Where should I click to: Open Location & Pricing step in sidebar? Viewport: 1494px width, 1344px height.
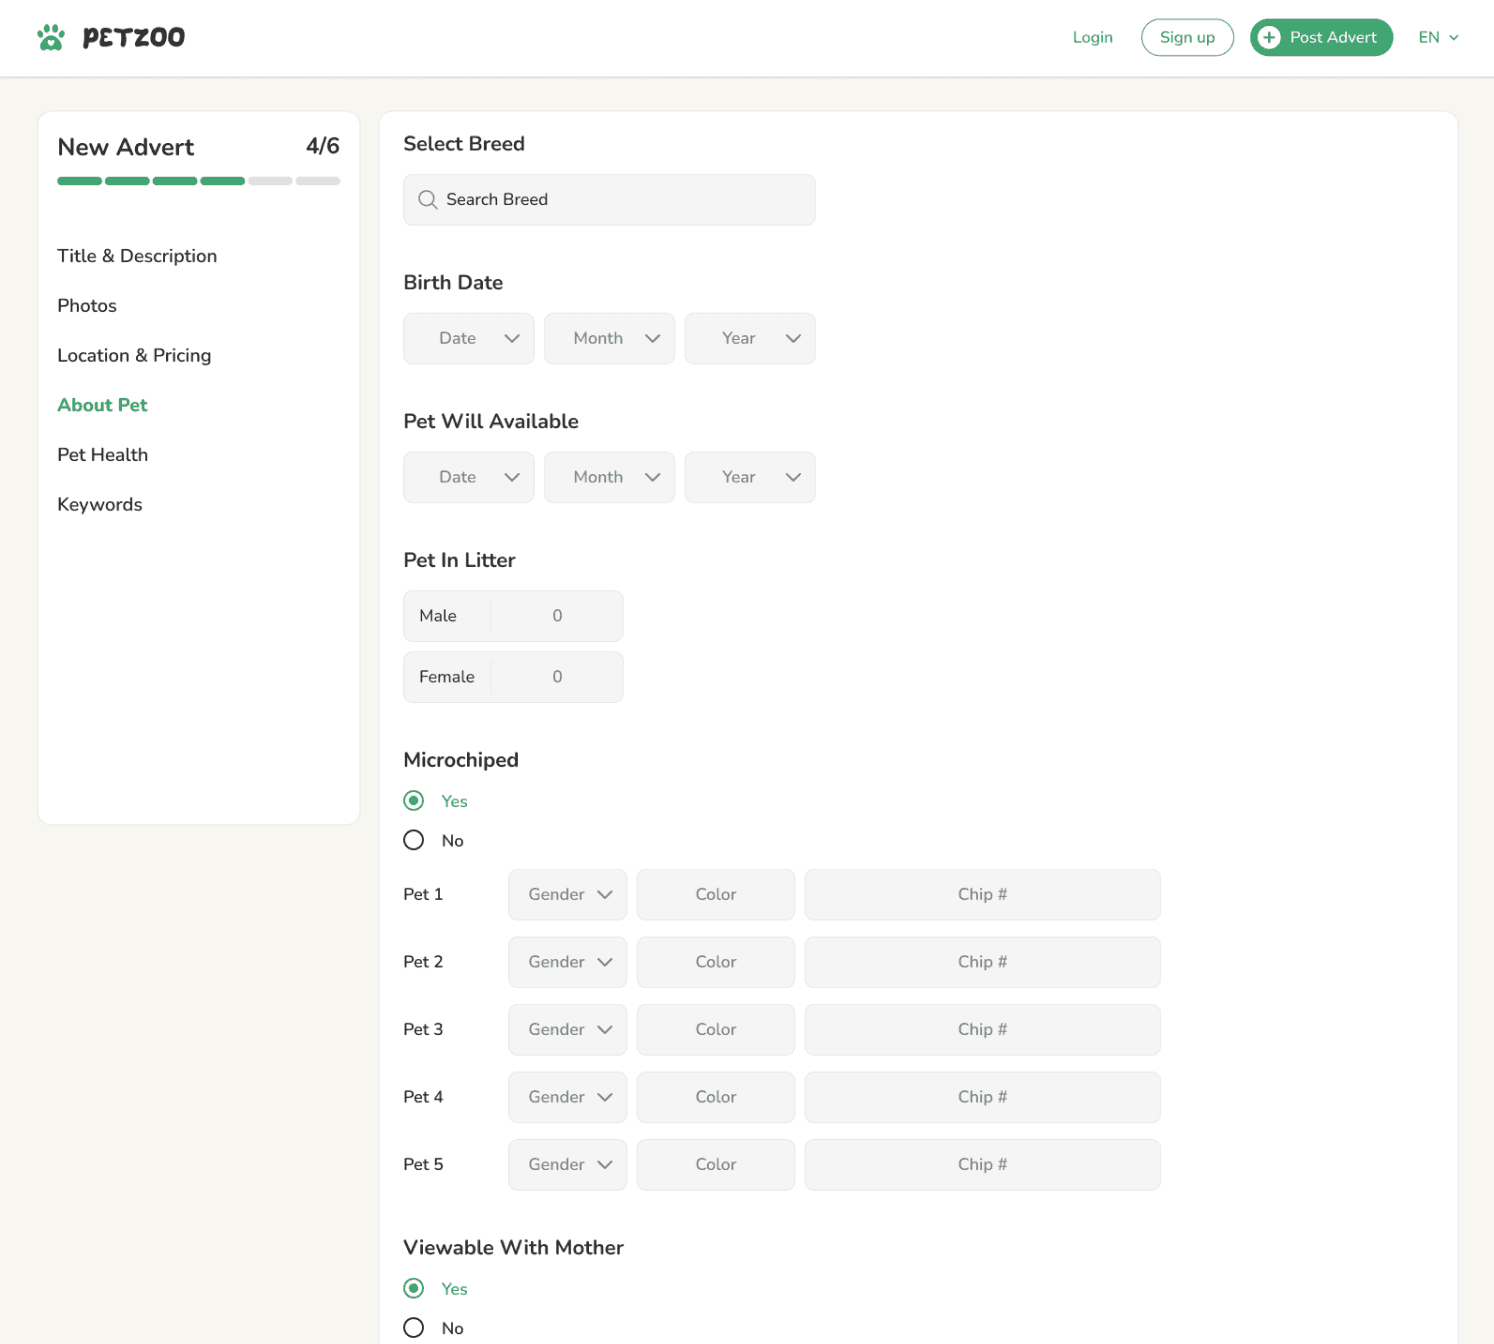[134, 356]
